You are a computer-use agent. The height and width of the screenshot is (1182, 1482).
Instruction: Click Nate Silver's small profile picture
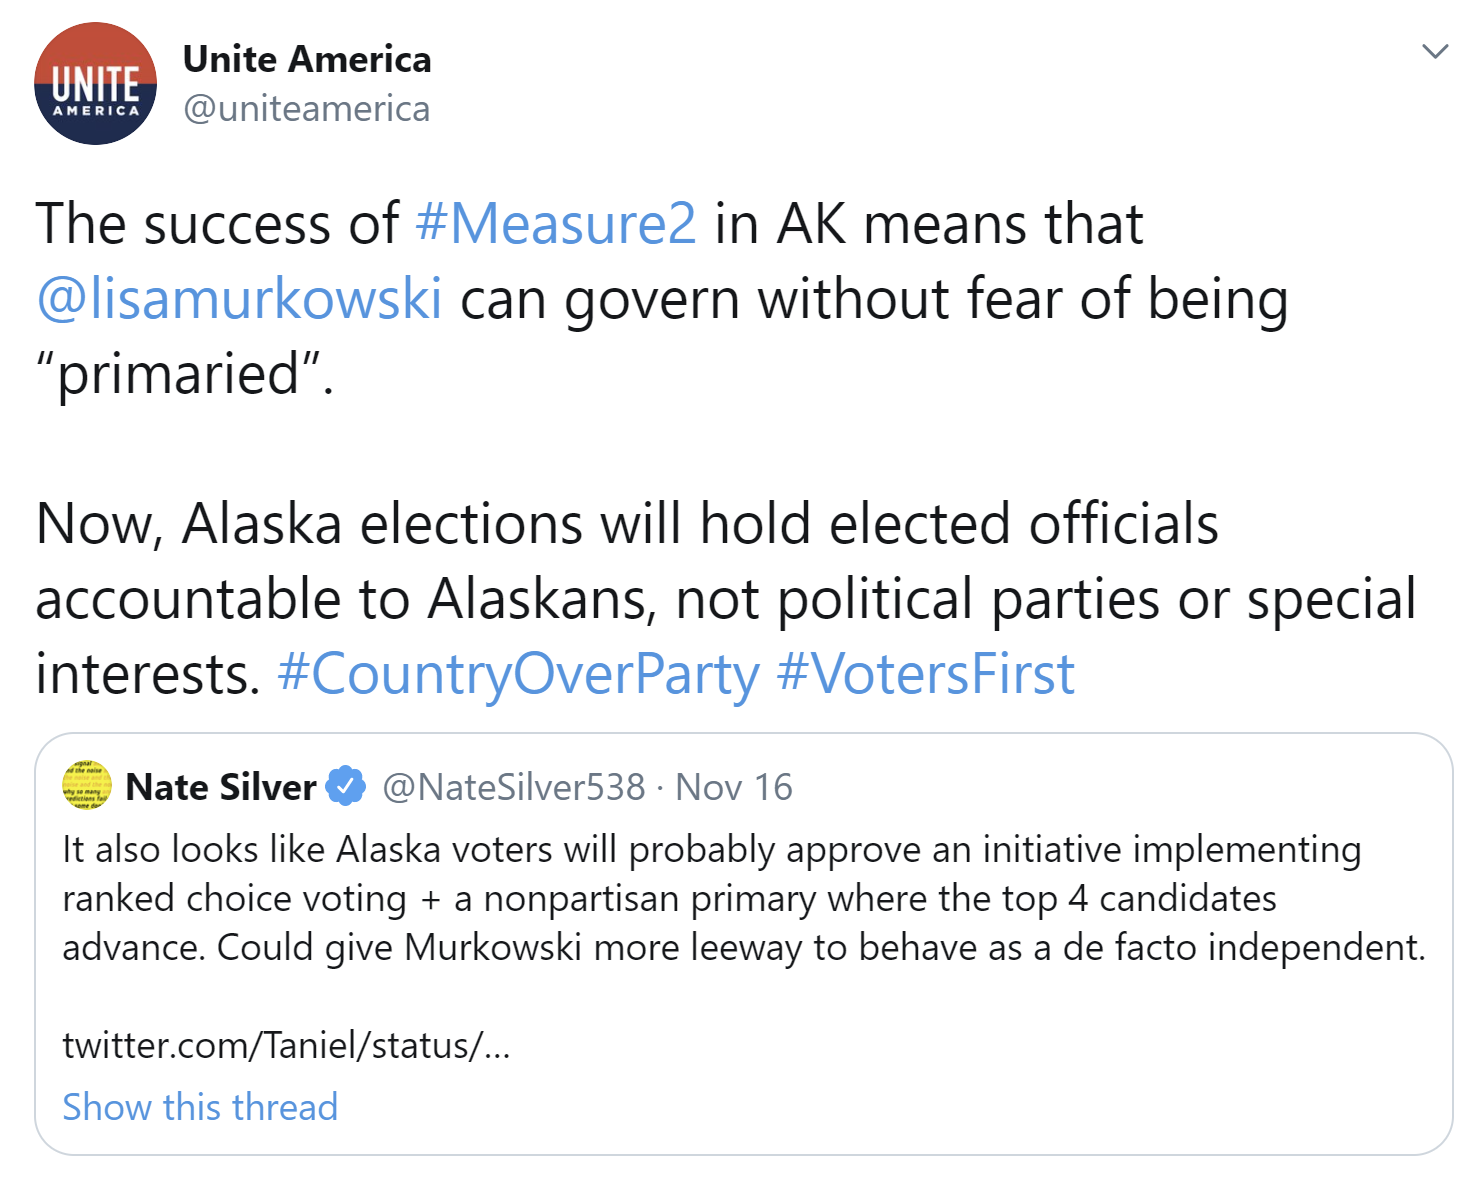coord(88,785)
